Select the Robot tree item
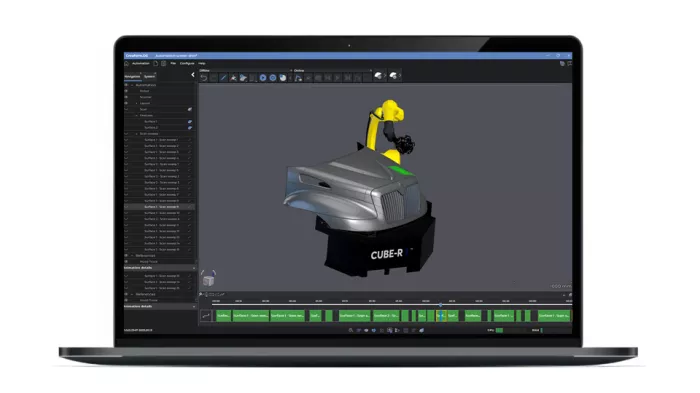Viewport: 700px width, 393px height. click(144, 91)
